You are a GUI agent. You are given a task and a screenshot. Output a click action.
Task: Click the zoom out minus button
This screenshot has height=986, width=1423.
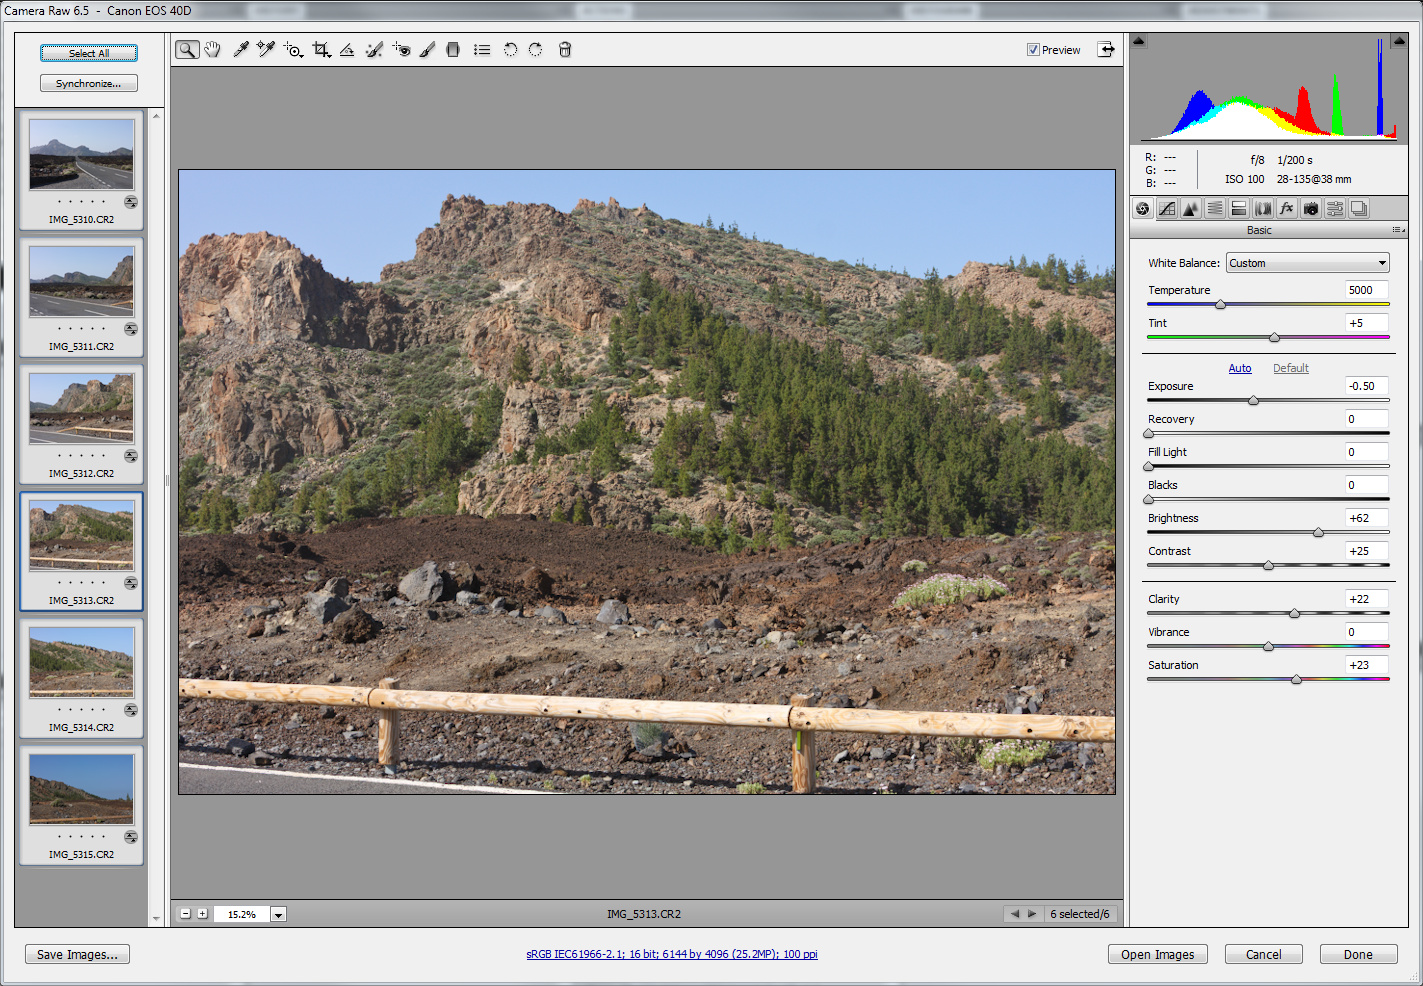point(186,914)
